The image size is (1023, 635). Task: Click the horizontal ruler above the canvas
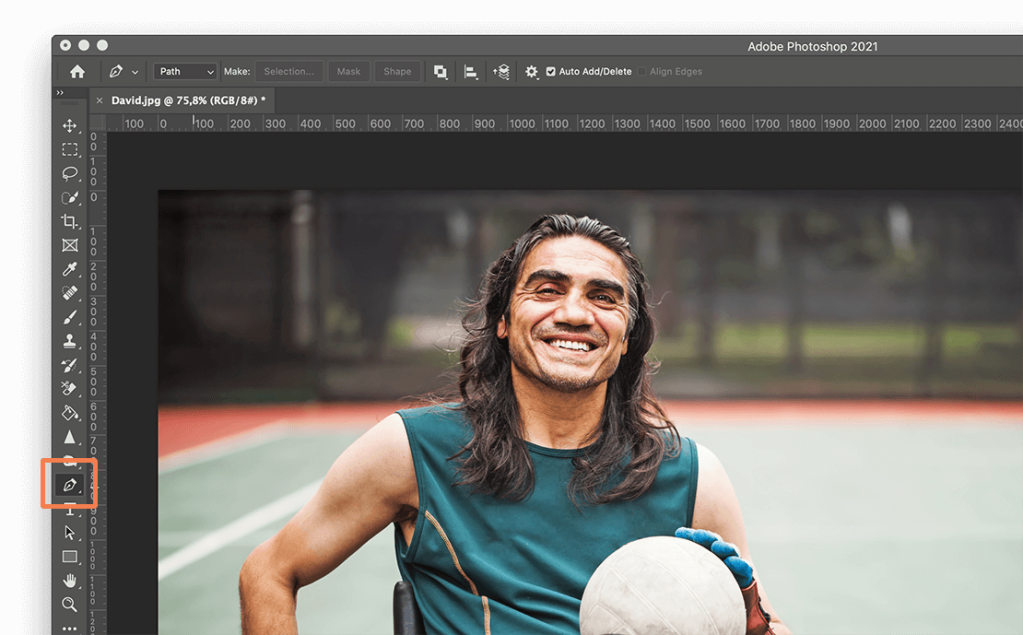click(565, 123)
